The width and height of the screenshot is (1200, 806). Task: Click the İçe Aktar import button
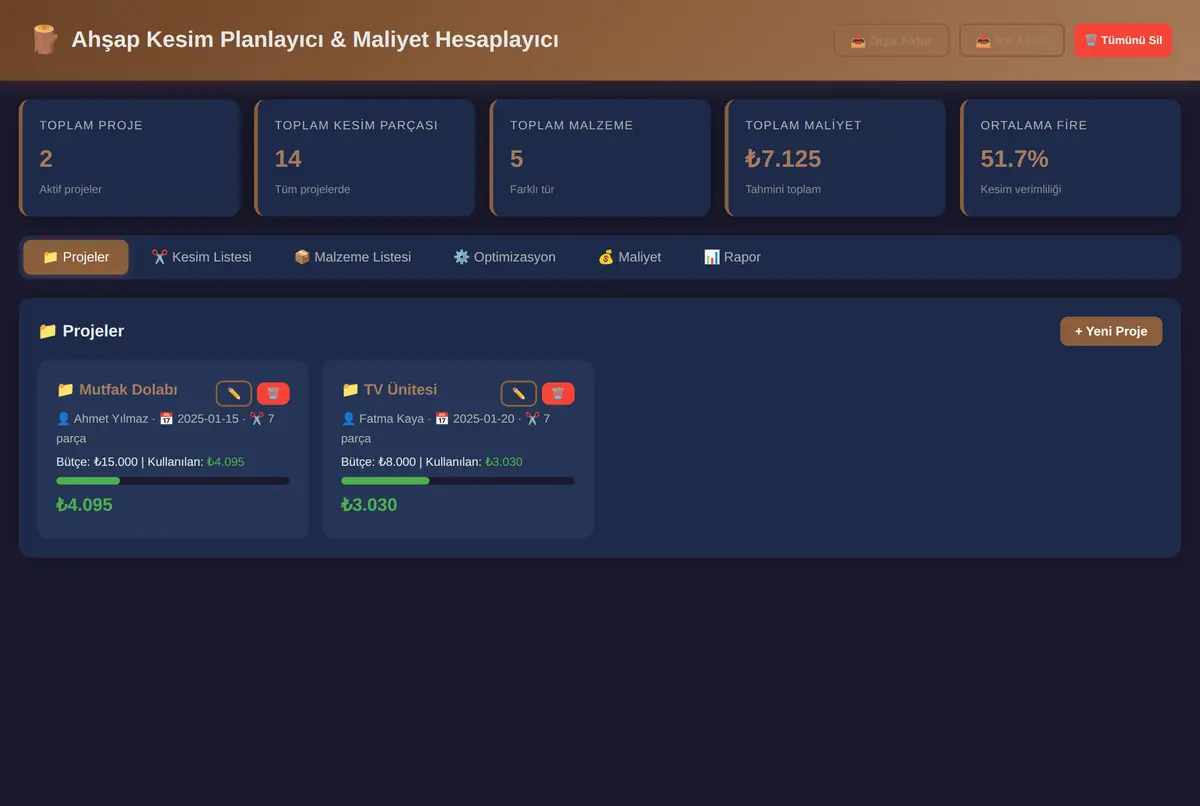[1011, 41]
